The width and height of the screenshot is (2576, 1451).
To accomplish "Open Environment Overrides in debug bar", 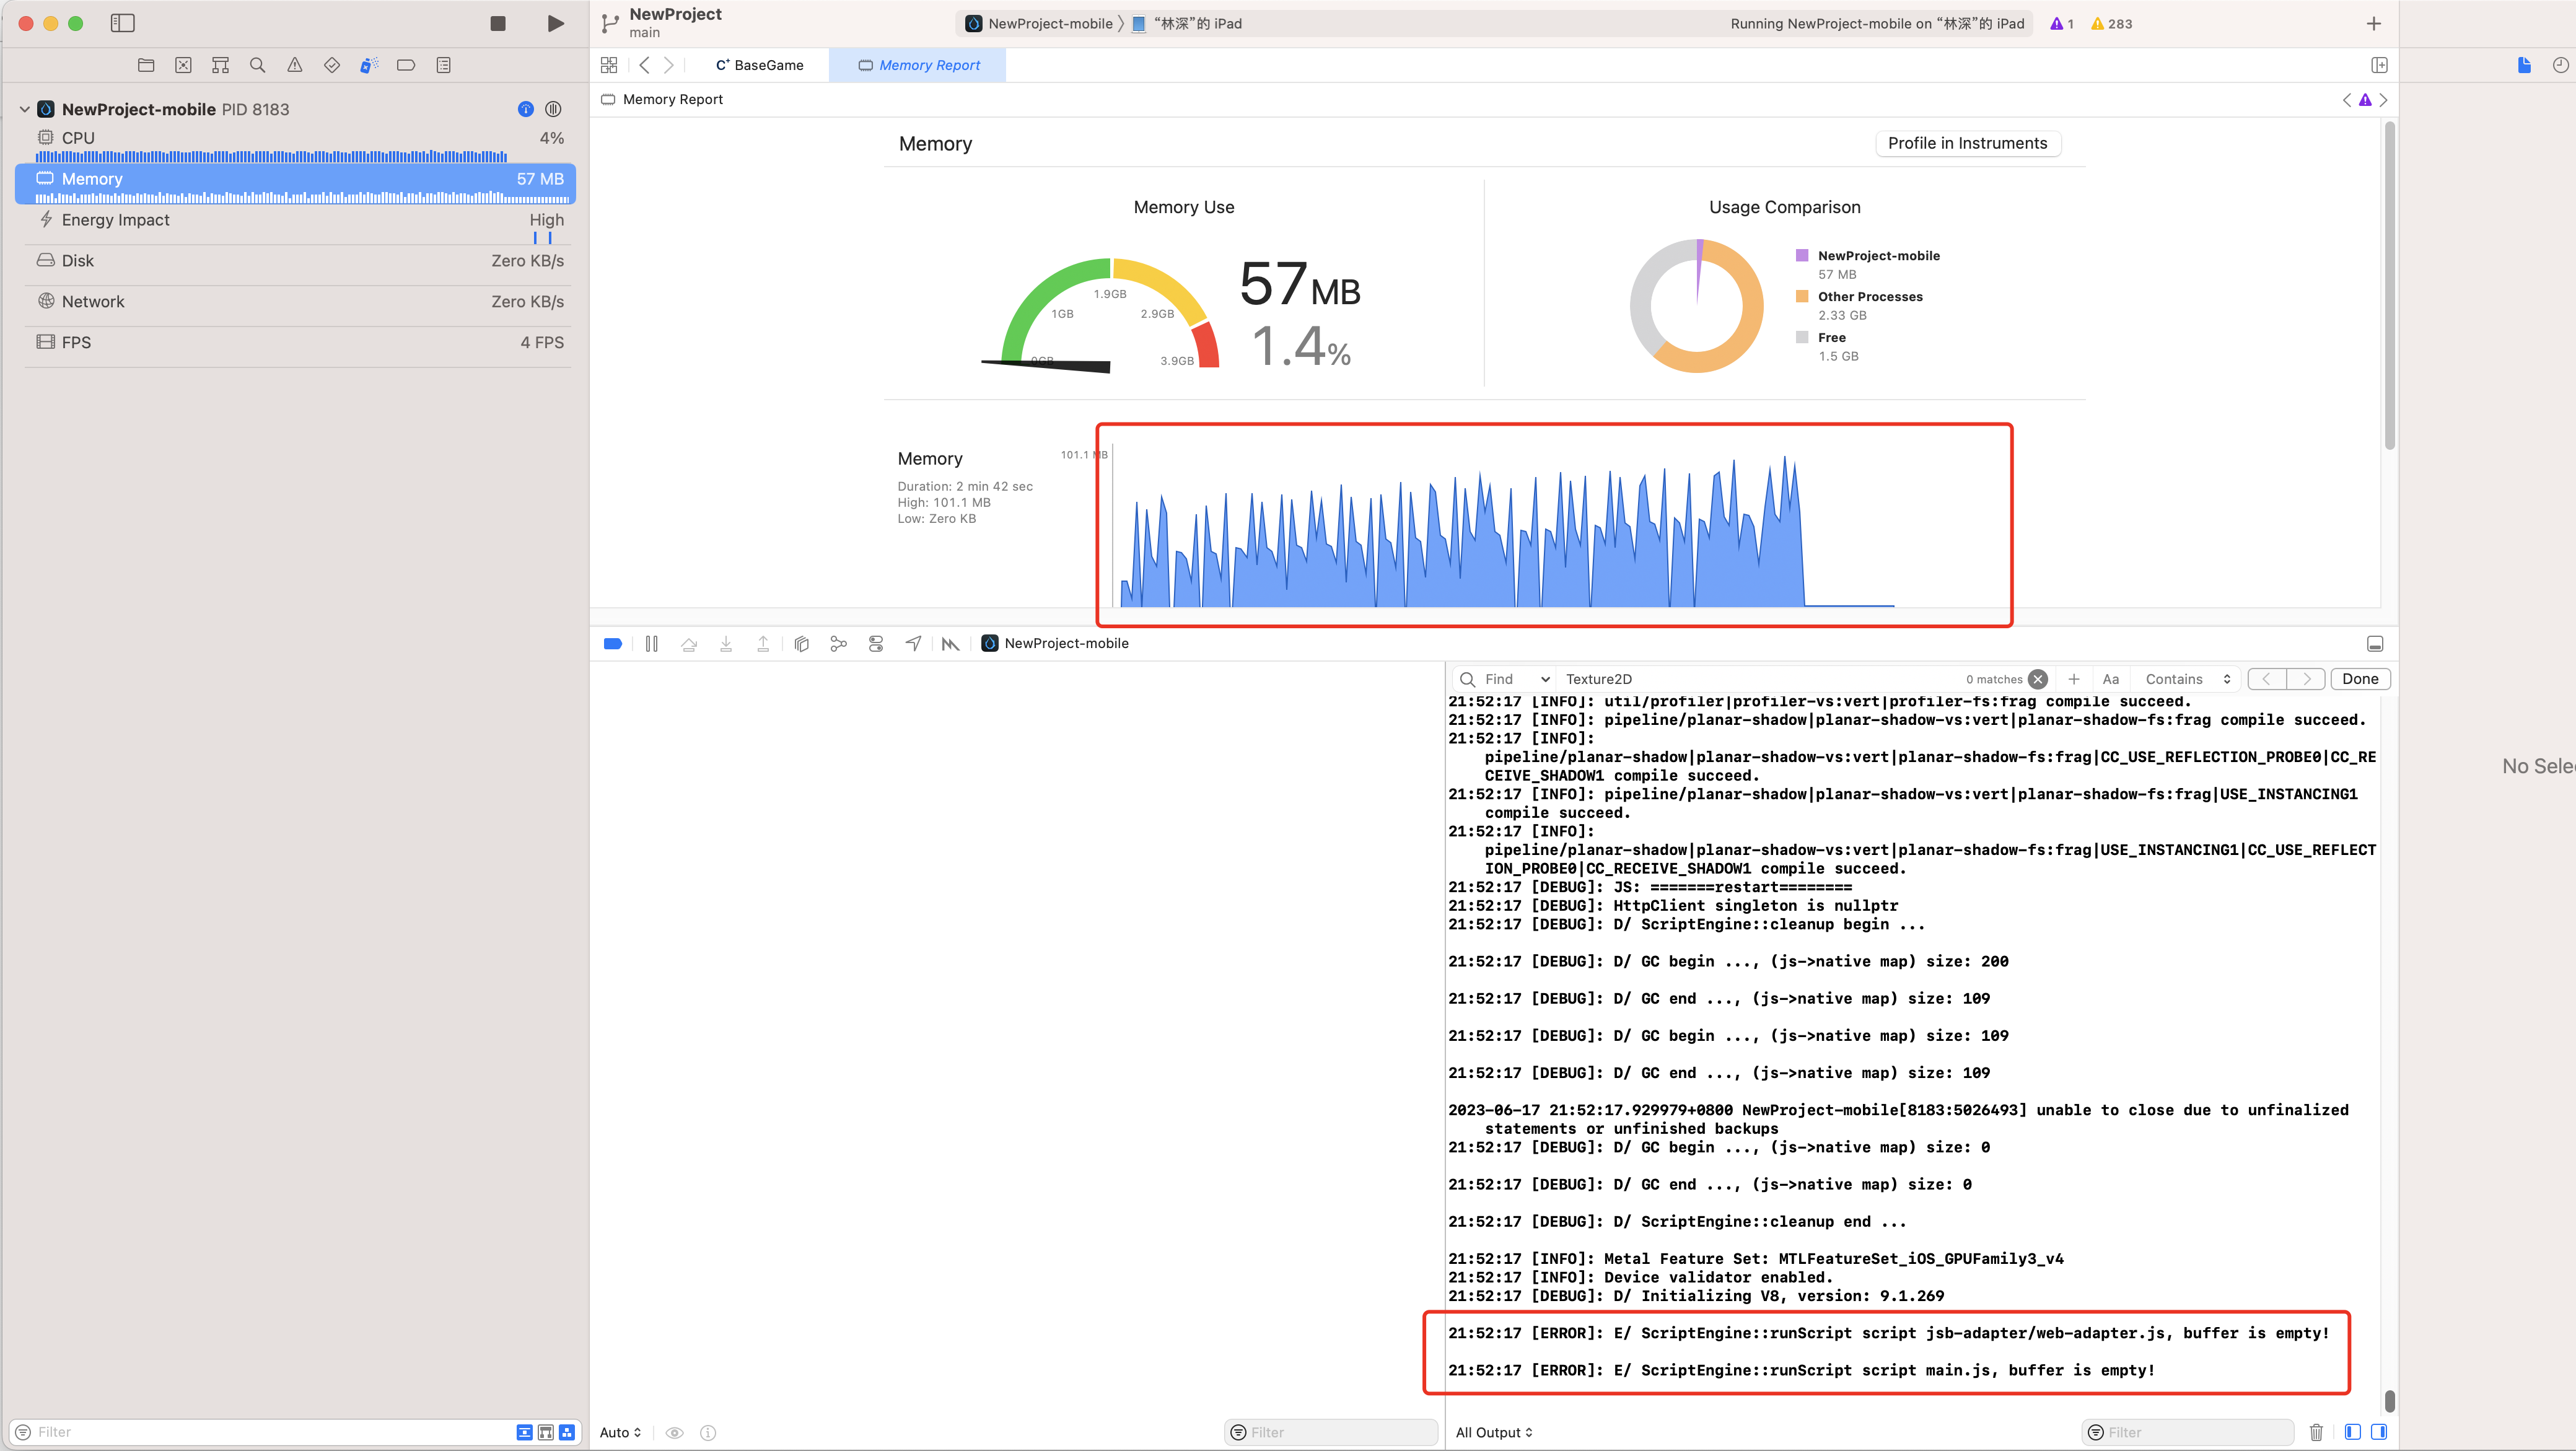I will click(x=876, y=644).
